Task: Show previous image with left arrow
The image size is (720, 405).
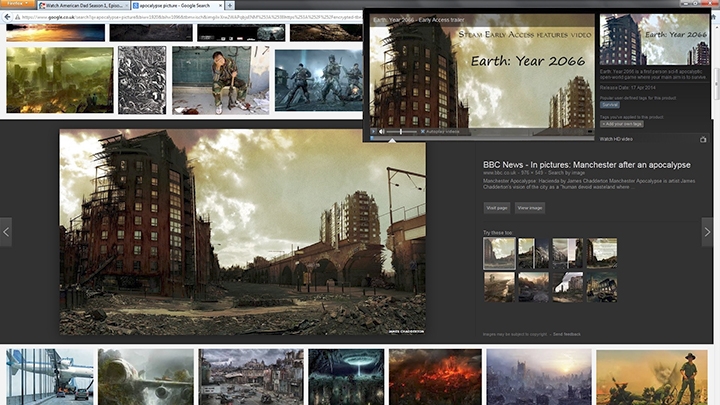Action: tap(7, 231)
